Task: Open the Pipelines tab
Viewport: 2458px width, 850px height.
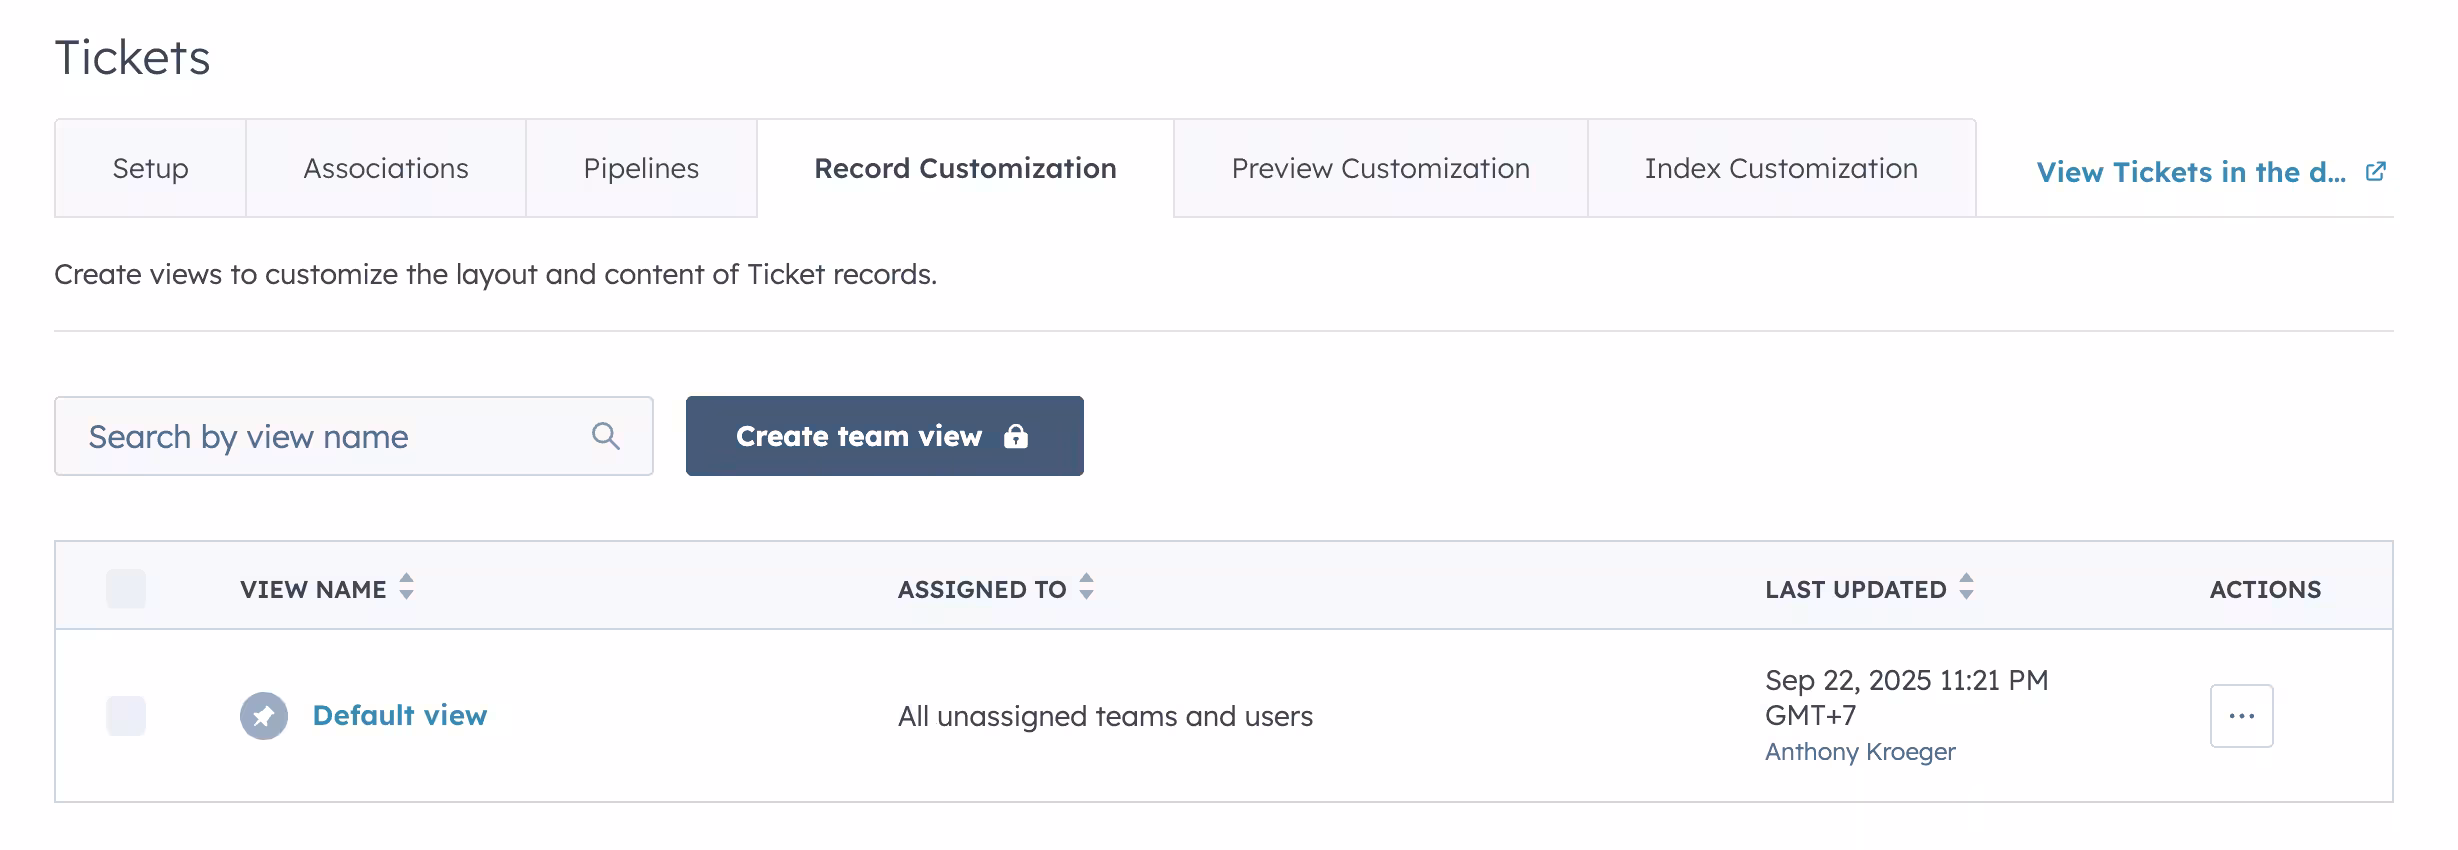Action: pyautogui.click(x=641, y=168)
